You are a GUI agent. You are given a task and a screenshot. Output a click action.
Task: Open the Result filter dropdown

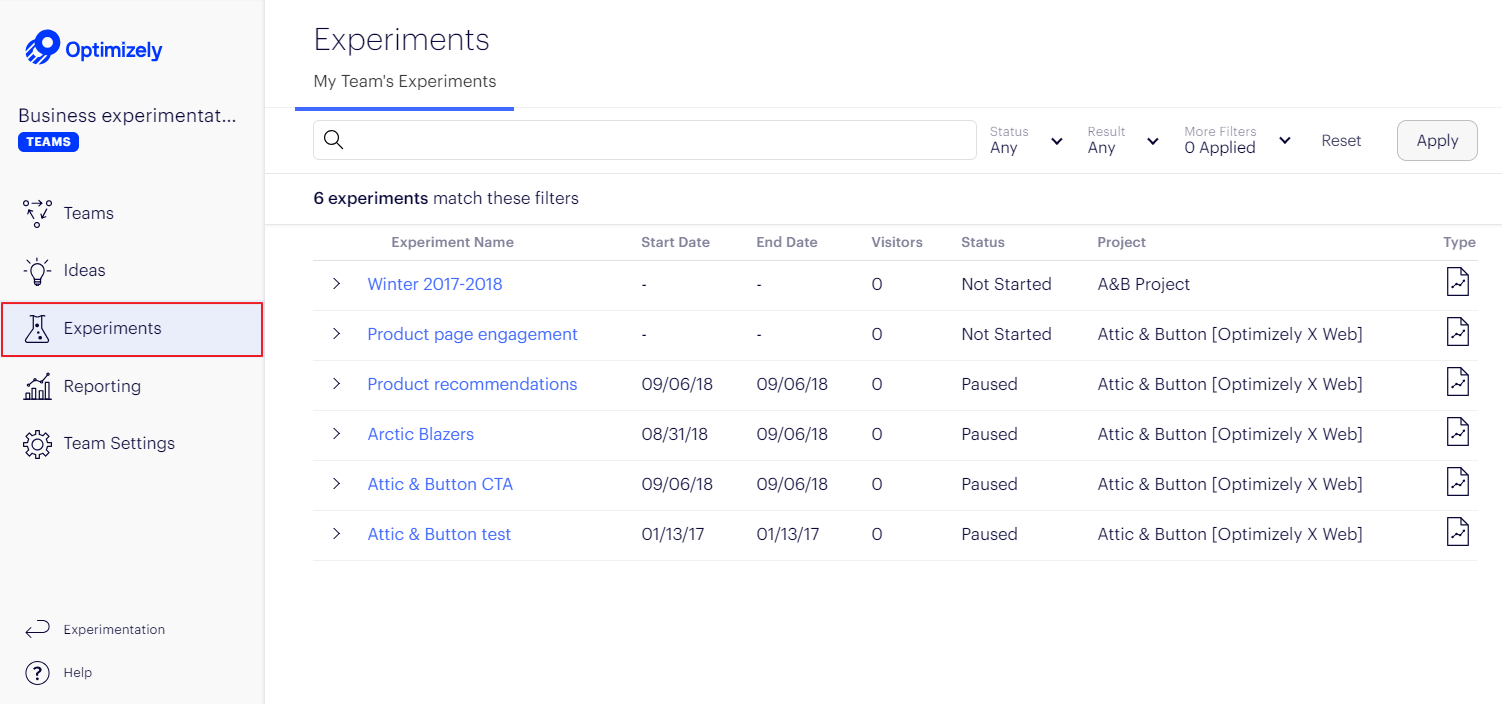(x=1123, y=141)
